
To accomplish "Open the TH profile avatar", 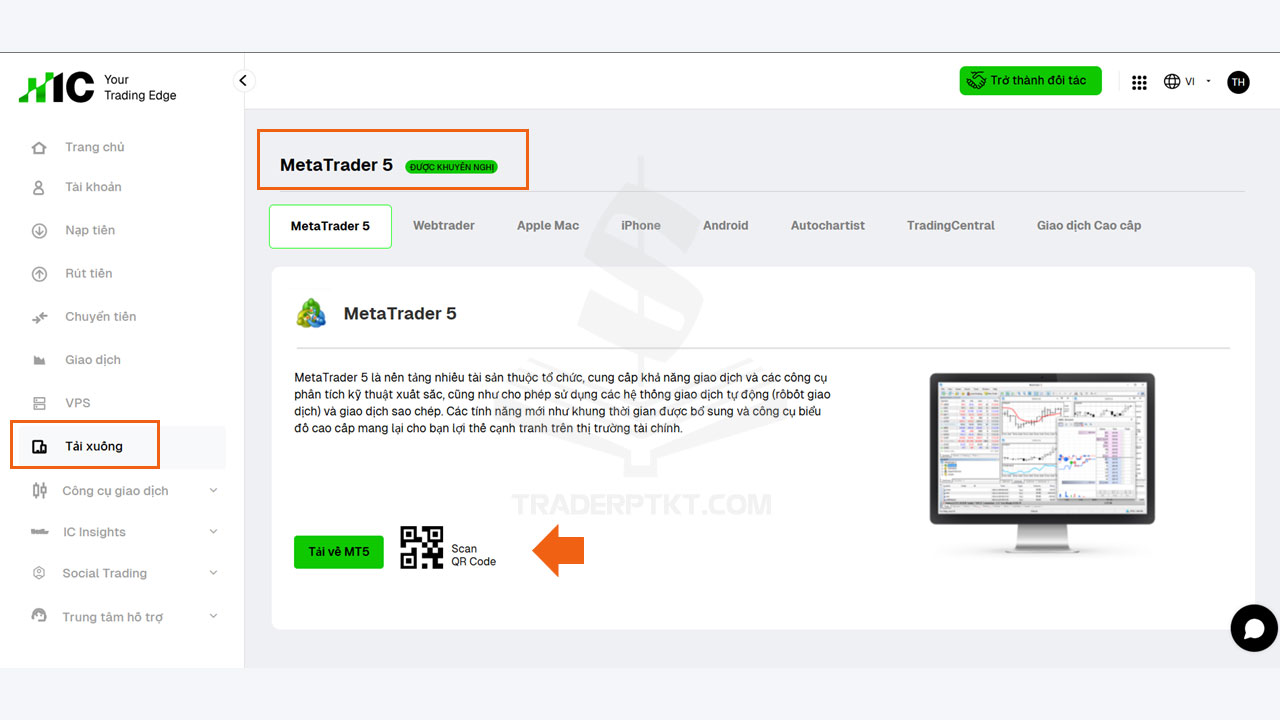I will tap(1238, 82).
